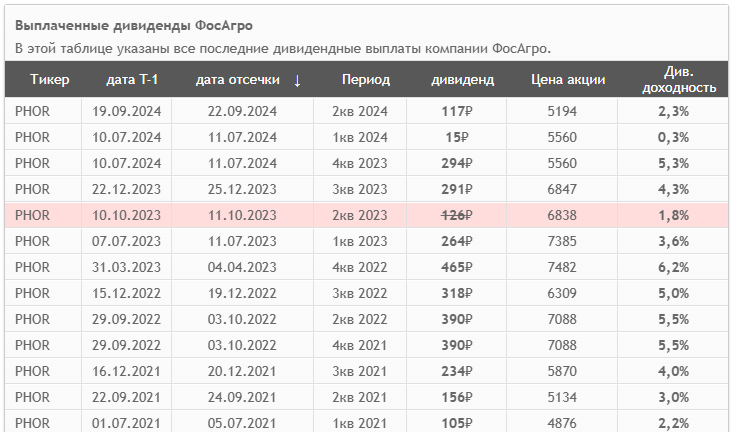Click the share price 6309
Image resolution: width=731 pixels, height=432 pixels.
(562, 294)
